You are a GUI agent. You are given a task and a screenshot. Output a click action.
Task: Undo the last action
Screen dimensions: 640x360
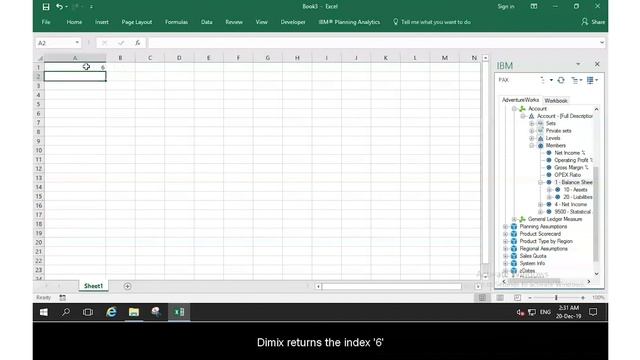click(x=60, y=7)
